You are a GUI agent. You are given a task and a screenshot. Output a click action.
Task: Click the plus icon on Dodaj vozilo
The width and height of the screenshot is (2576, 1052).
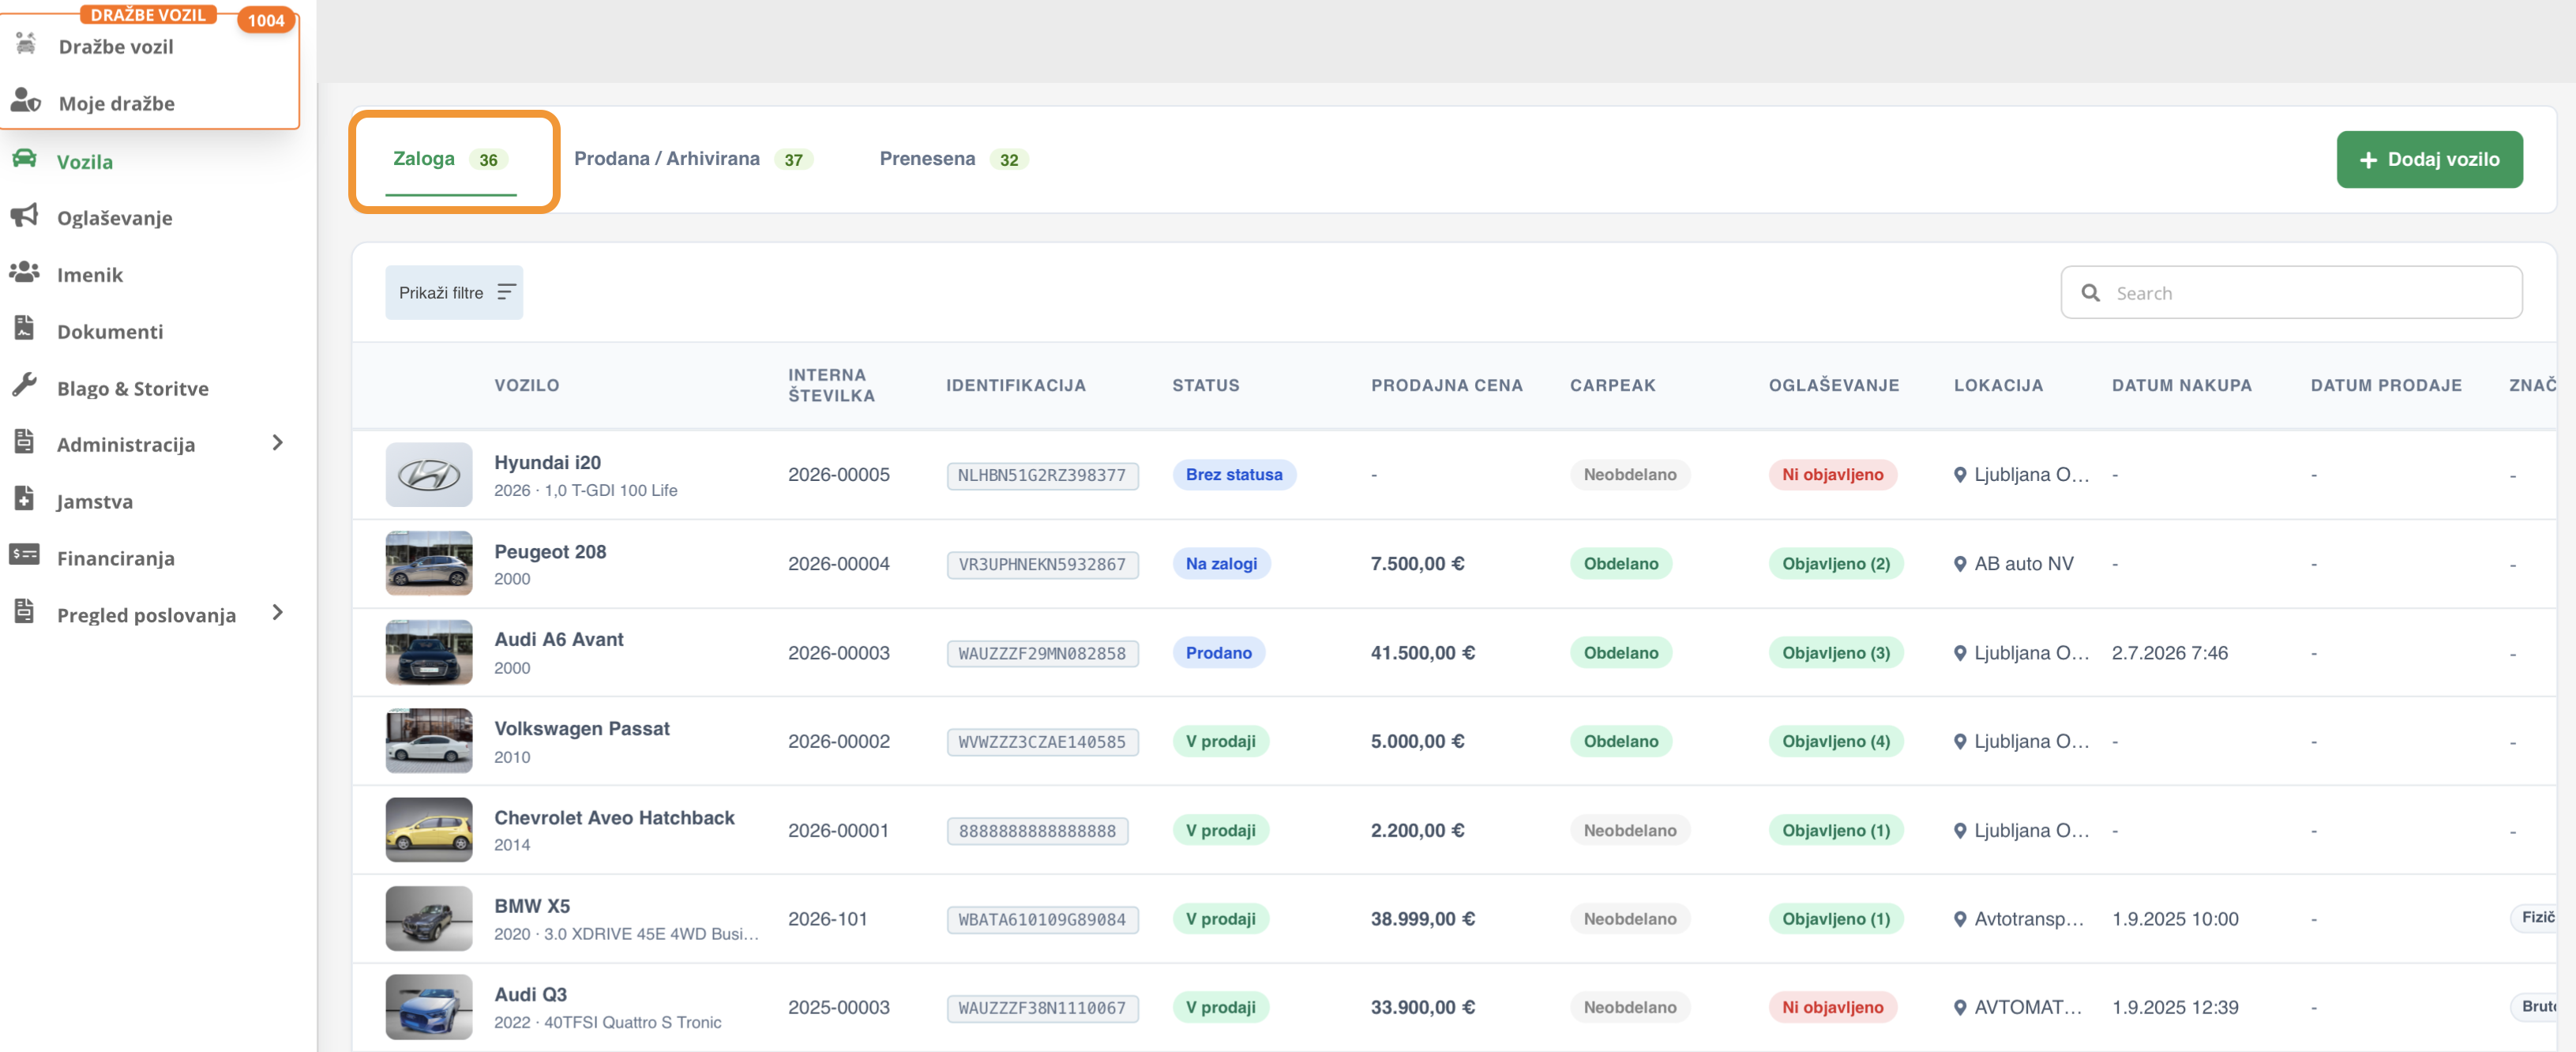(2368, 160)
